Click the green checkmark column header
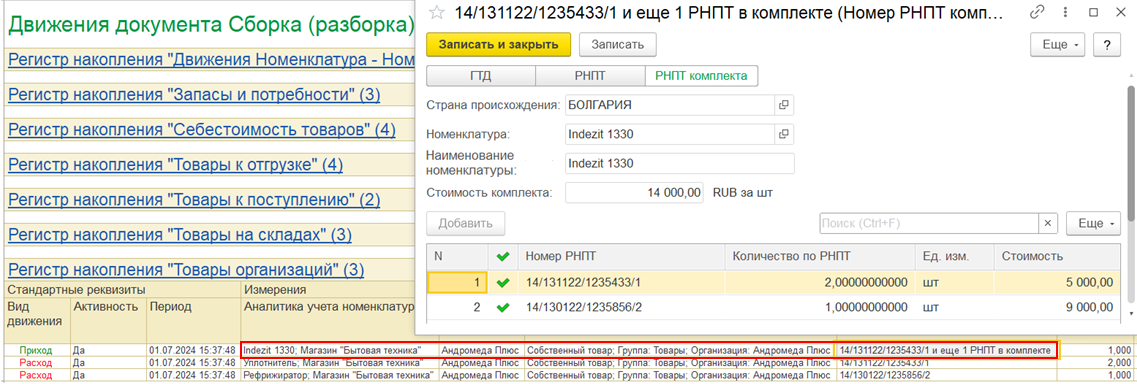This screenshot has width=1137, height=384. [502, 256]
